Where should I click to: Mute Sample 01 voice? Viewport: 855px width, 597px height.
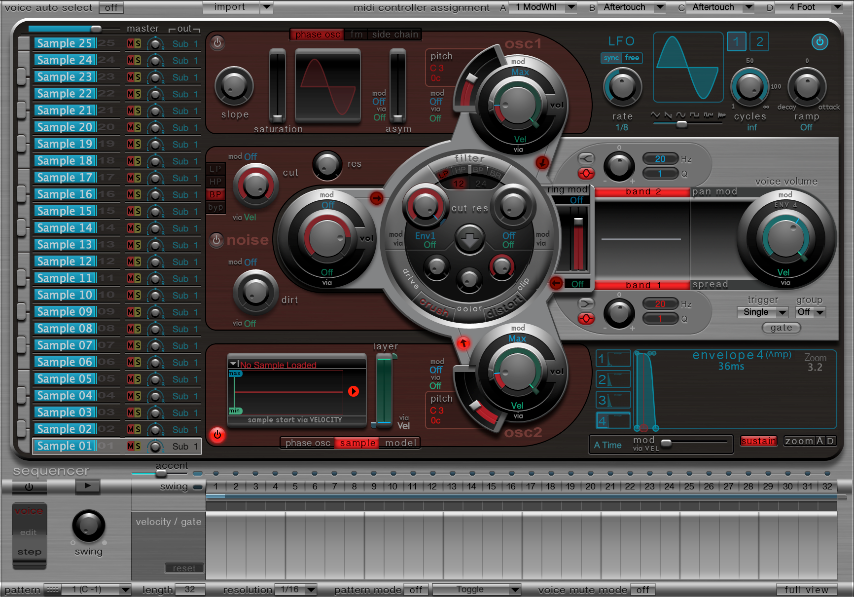(x=130, y=446)
